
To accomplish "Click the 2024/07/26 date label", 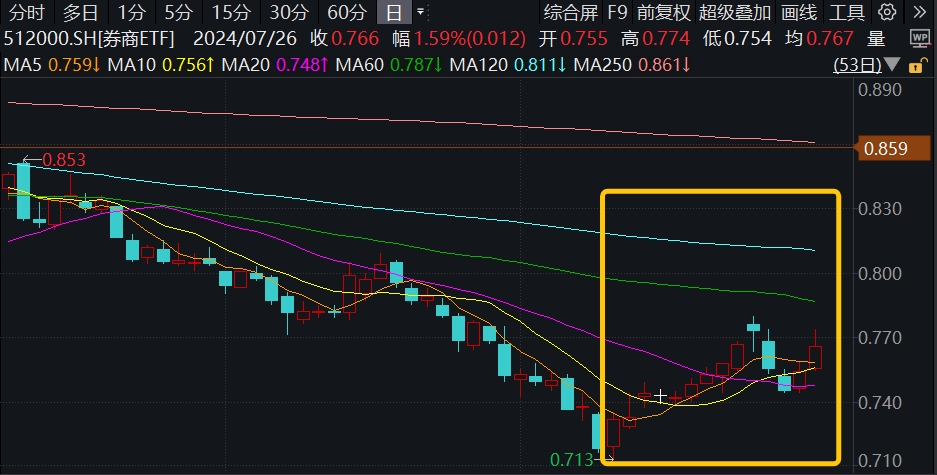I will pyautogui.click(x=245, y=39).
